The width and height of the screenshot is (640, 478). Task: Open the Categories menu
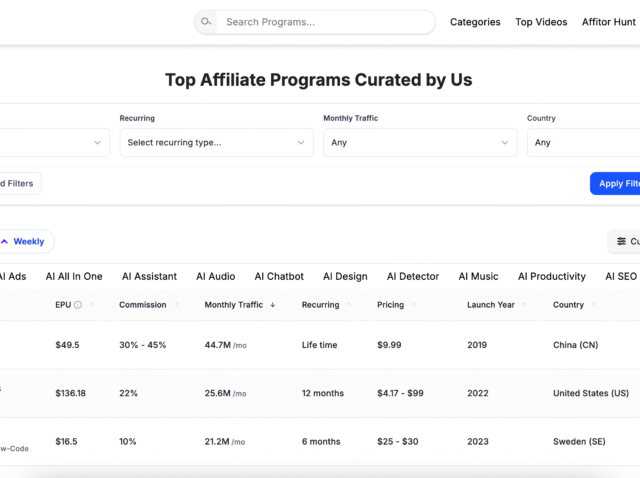475,22
